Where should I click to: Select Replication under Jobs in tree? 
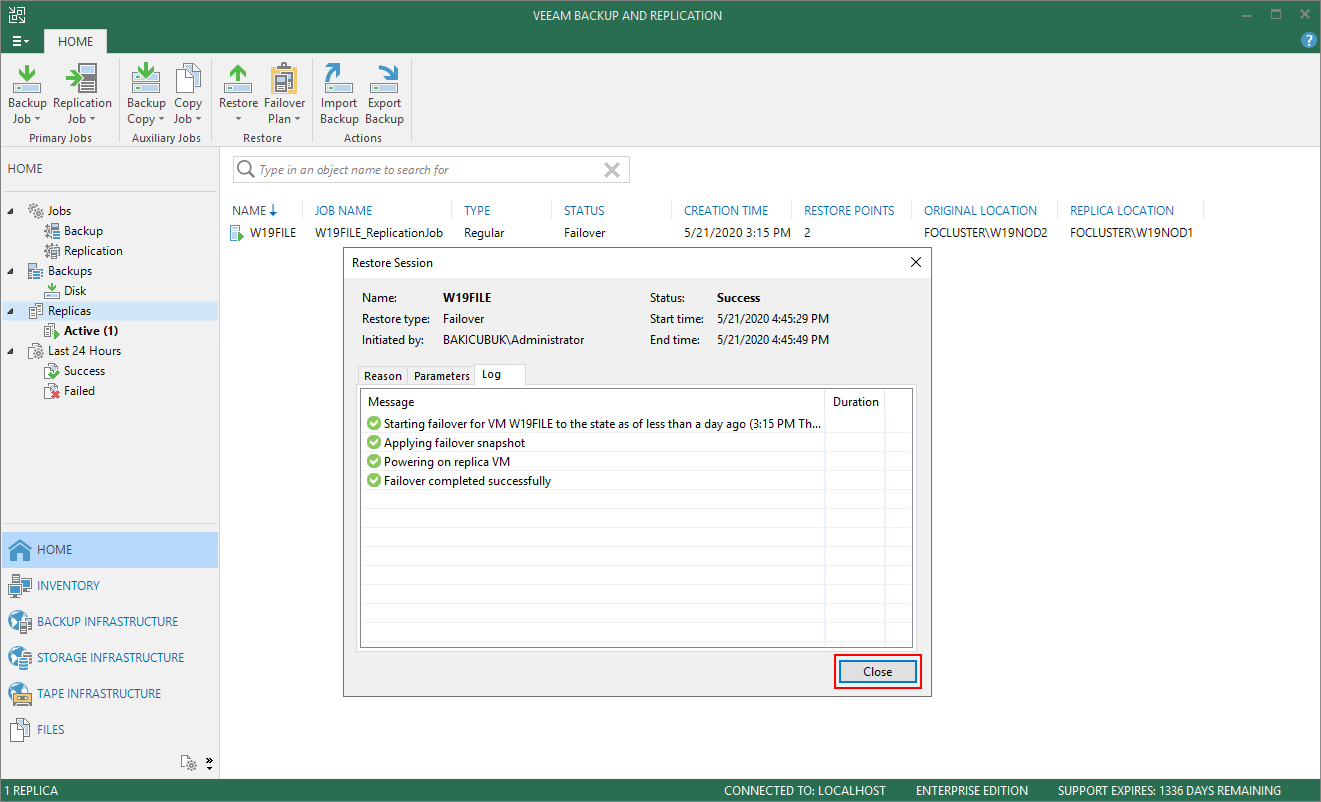pyautogui.click(x=93, y=251)
